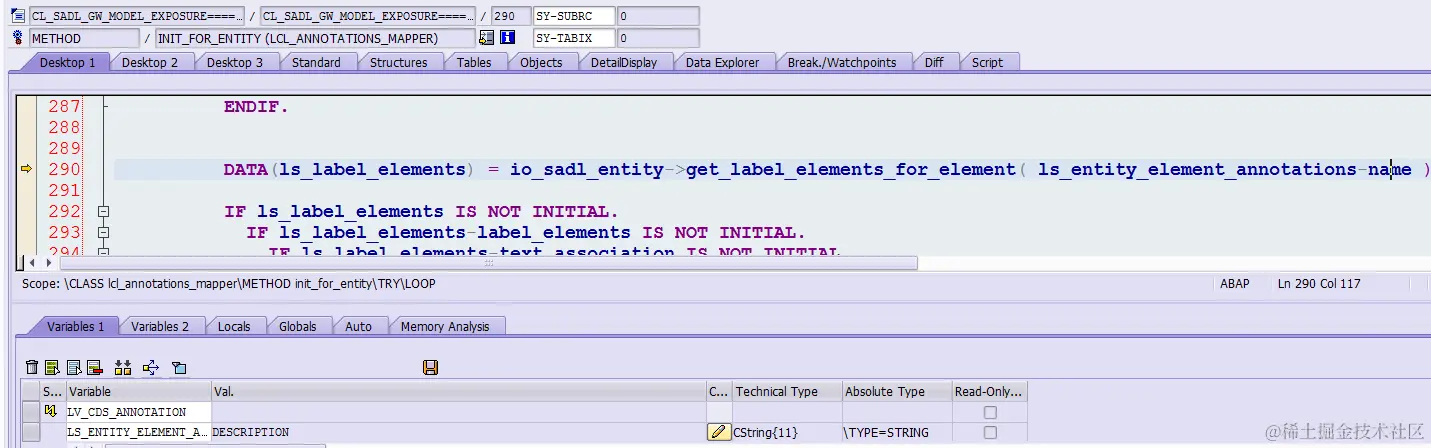Image resolution: width=1431 pixels, height=448 pixels.
Task: Click the navigate-to-source icon after INIT_FOR_ENTITY
Action: point(487,38)
